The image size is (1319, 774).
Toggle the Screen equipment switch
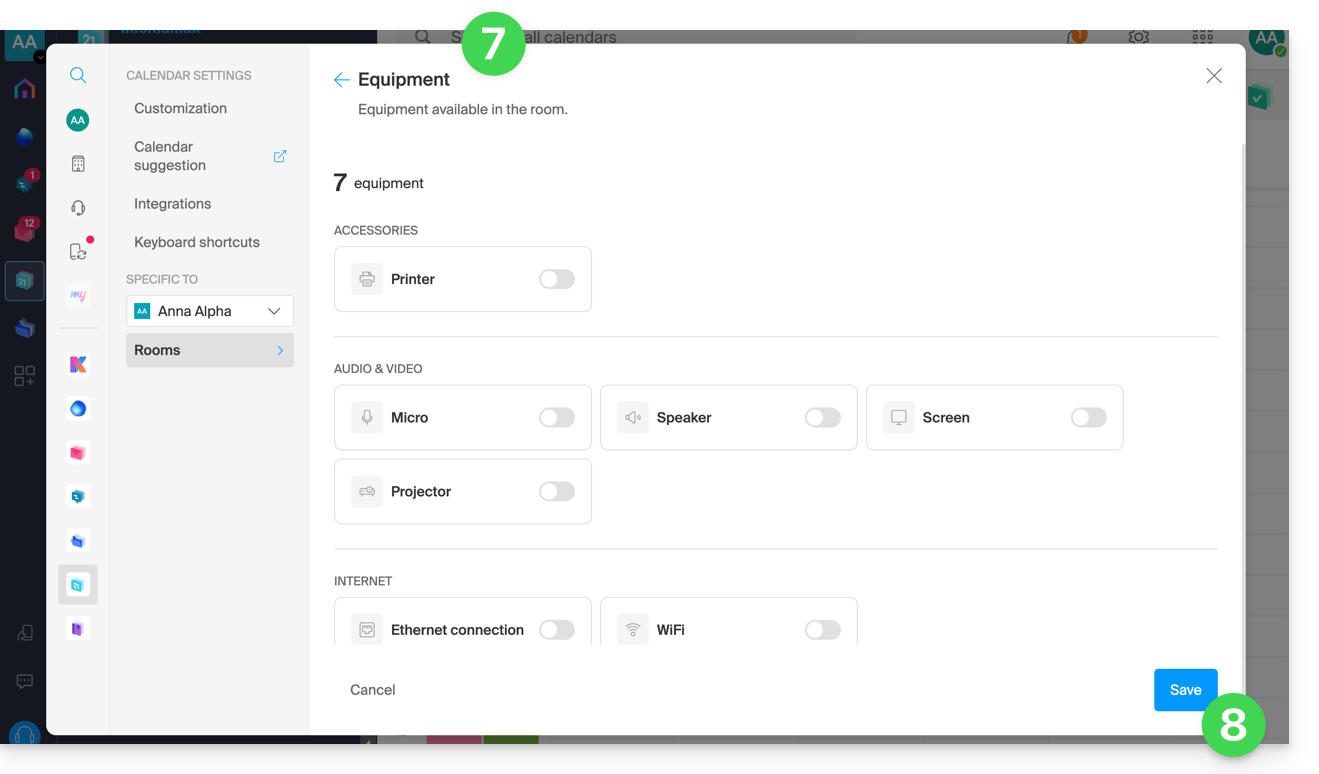1088,418
